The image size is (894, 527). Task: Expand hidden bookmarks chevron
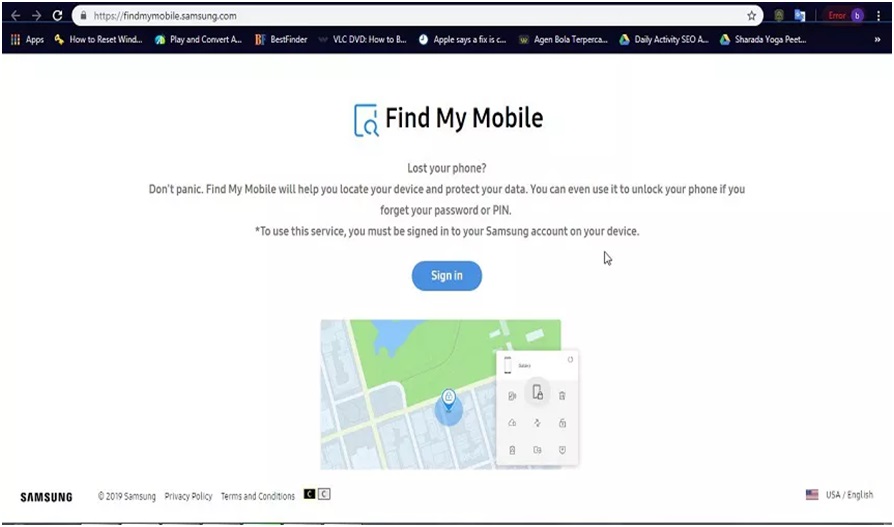pos(877,39)
